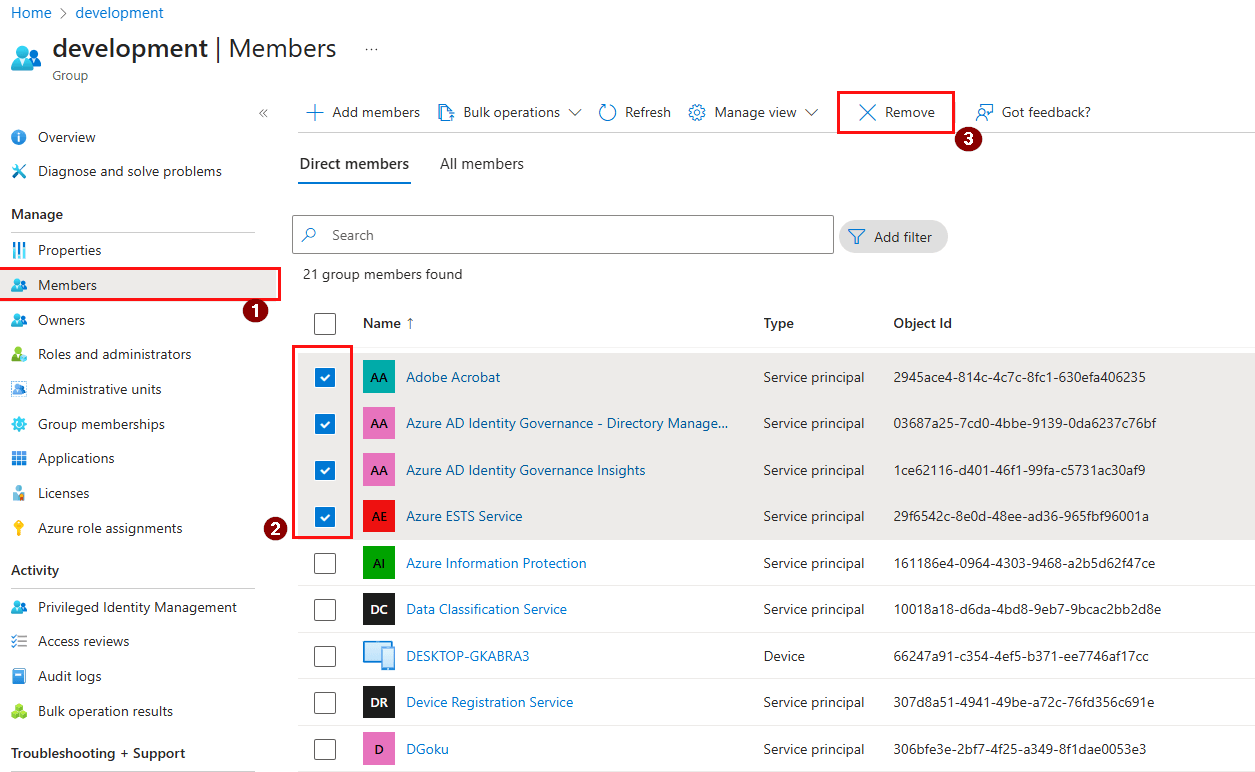Screen dimensions: 1255x772
Task: Click the Got feedback icon
Action: 987,112
